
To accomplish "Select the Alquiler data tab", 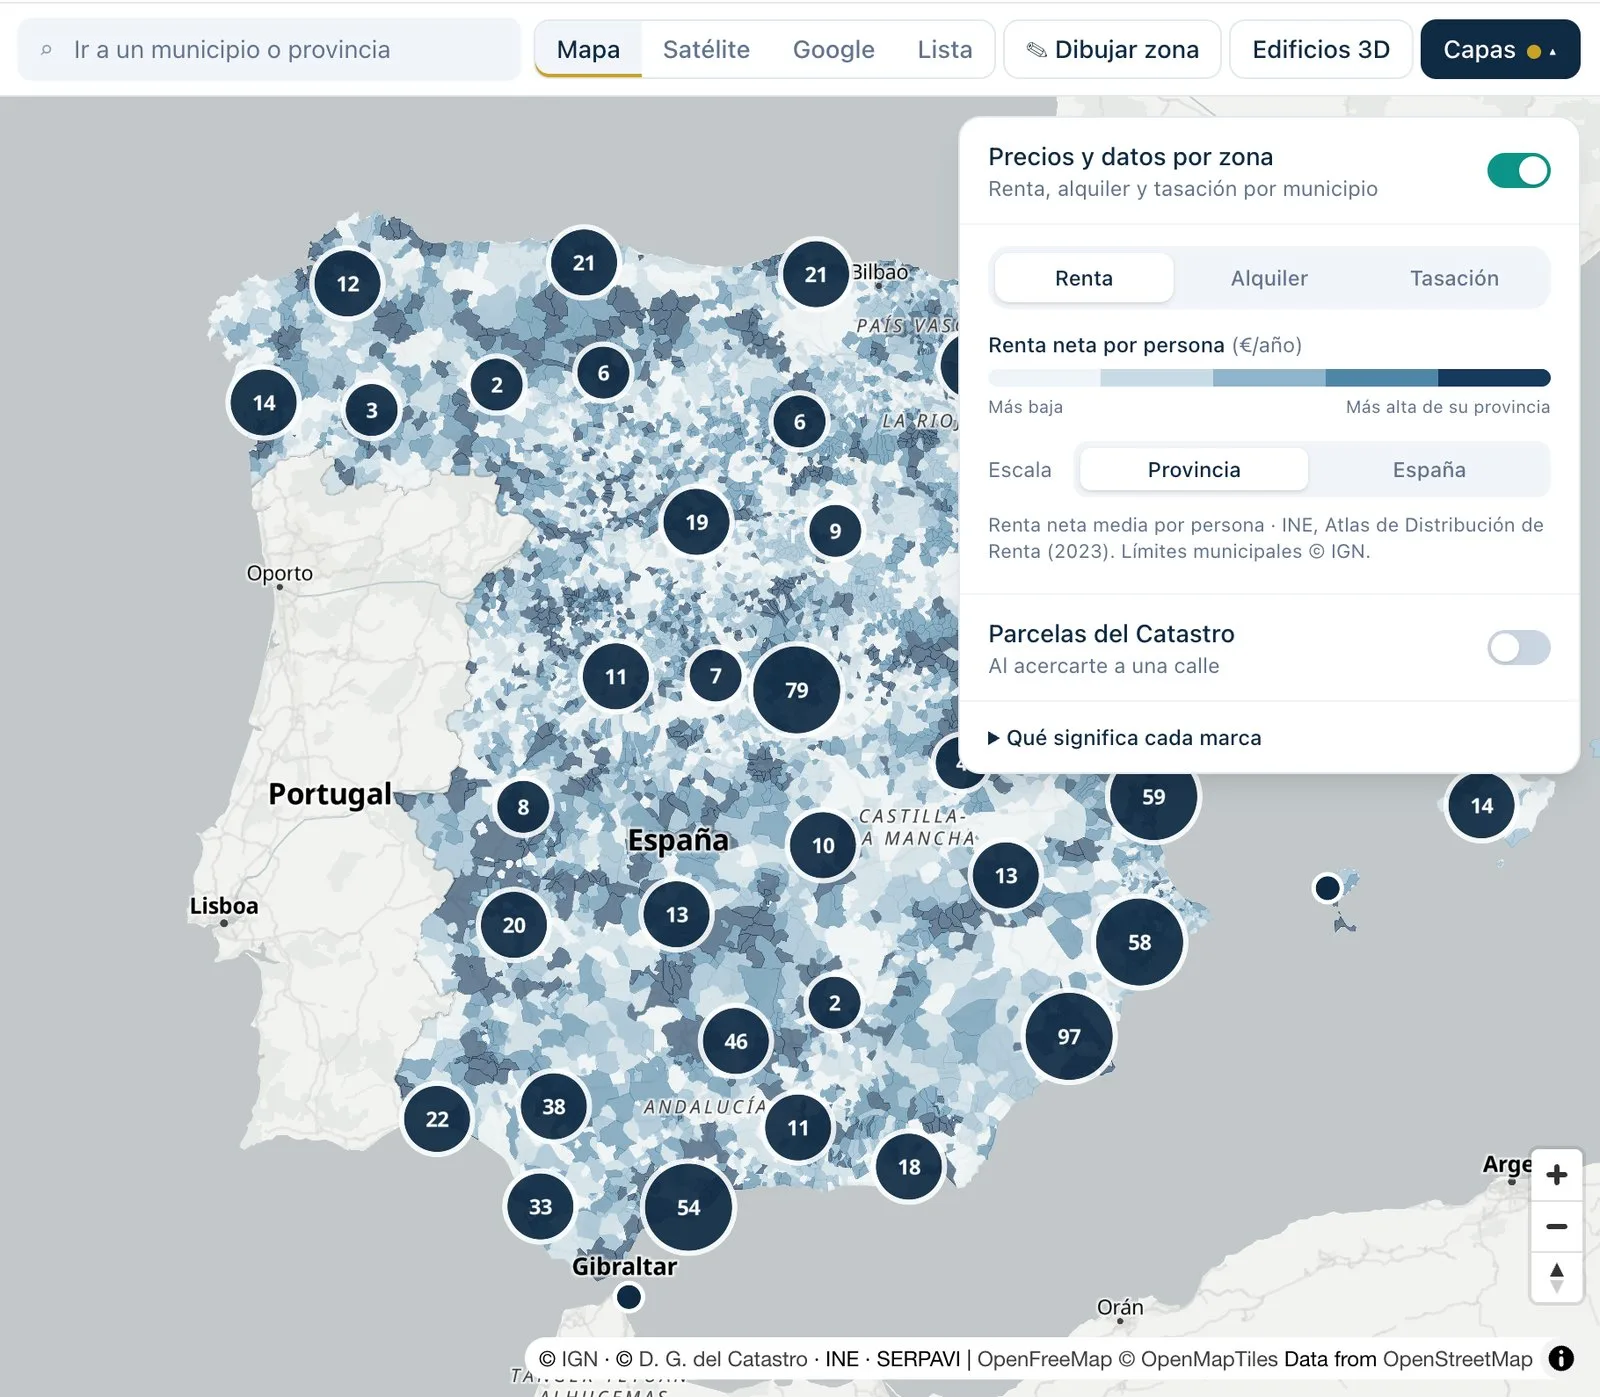I will [x=1269, y=278].
